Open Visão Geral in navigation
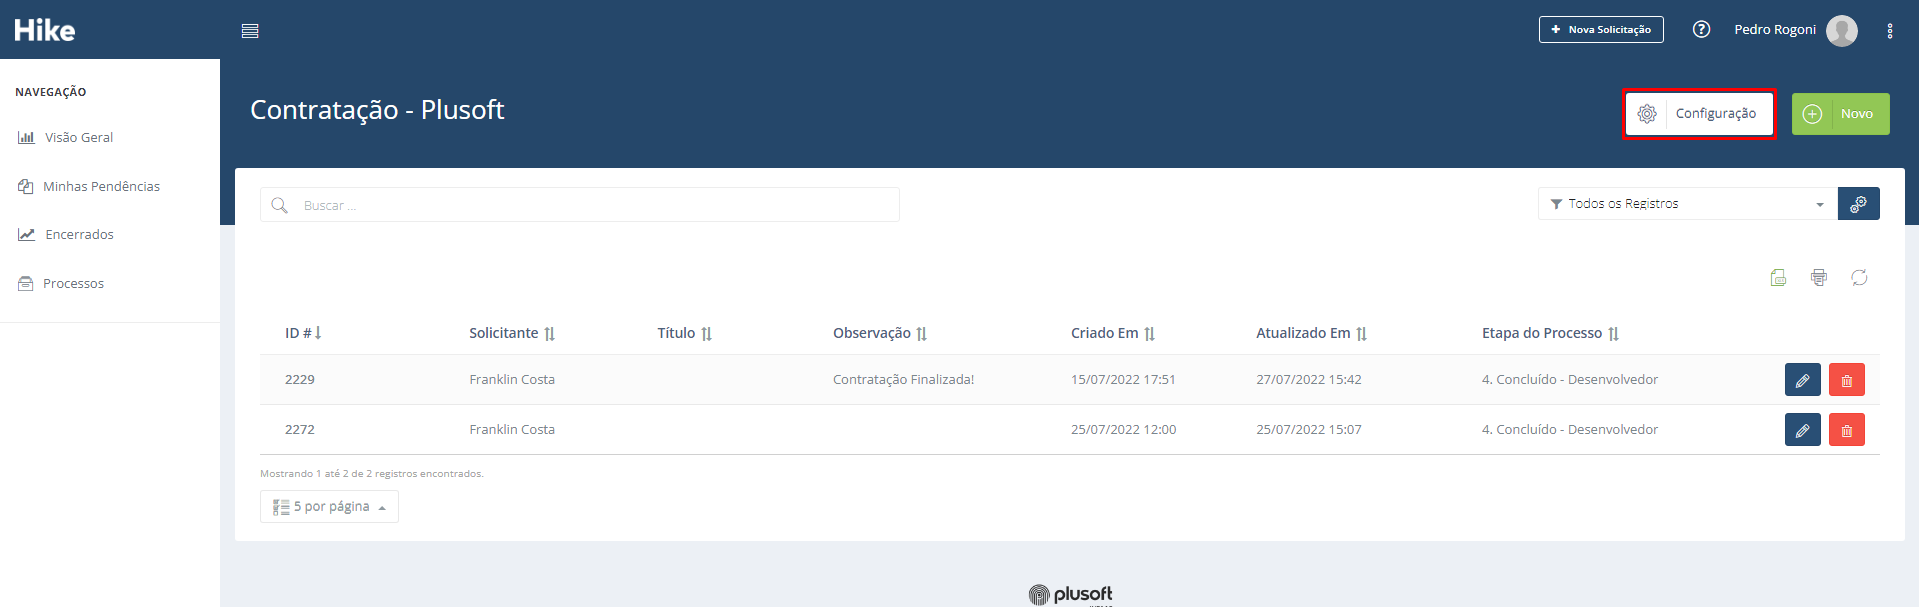 point(66,138)
